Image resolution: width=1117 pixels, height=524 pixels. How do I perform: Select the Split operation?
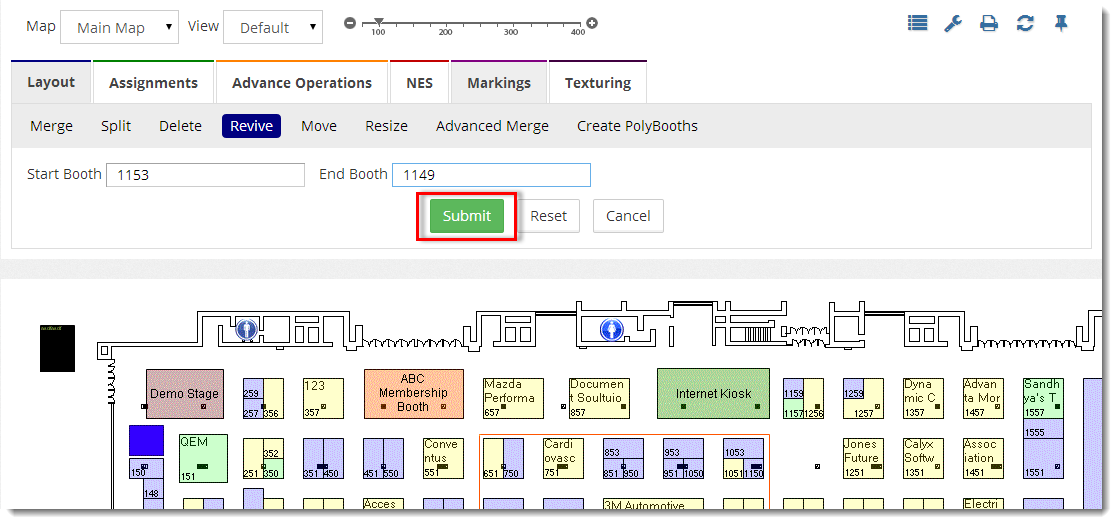(x=116, y=126)
